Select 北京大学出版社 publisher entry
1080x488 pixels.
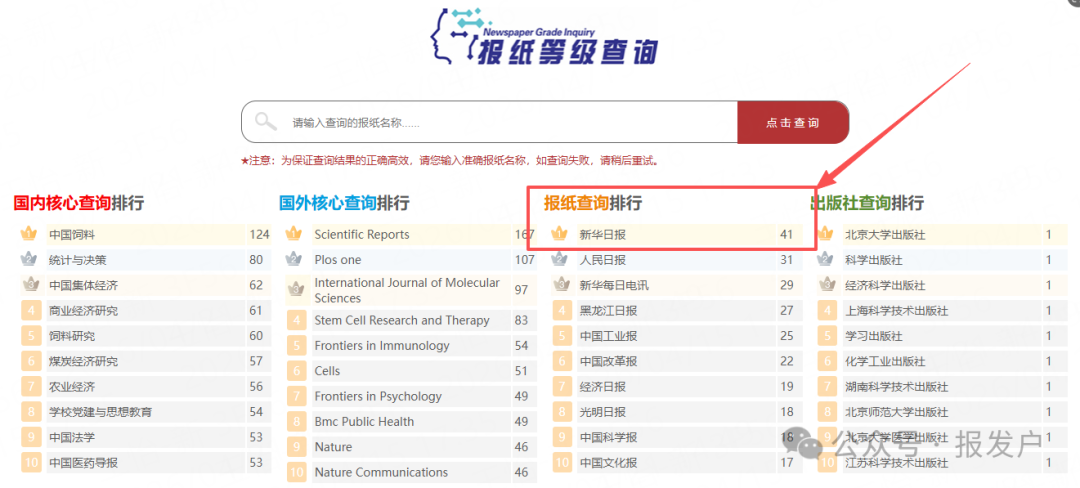click(x=885, y=235)
